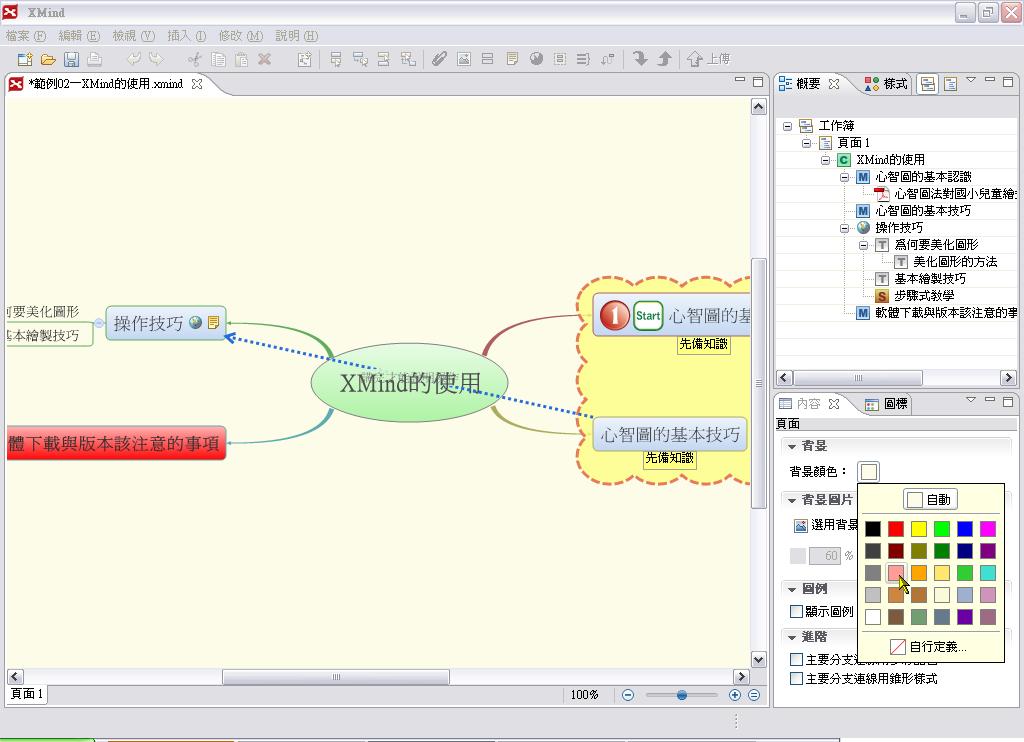
Task: Open the 檔案 menu
Action: click(x=25, y=35)
